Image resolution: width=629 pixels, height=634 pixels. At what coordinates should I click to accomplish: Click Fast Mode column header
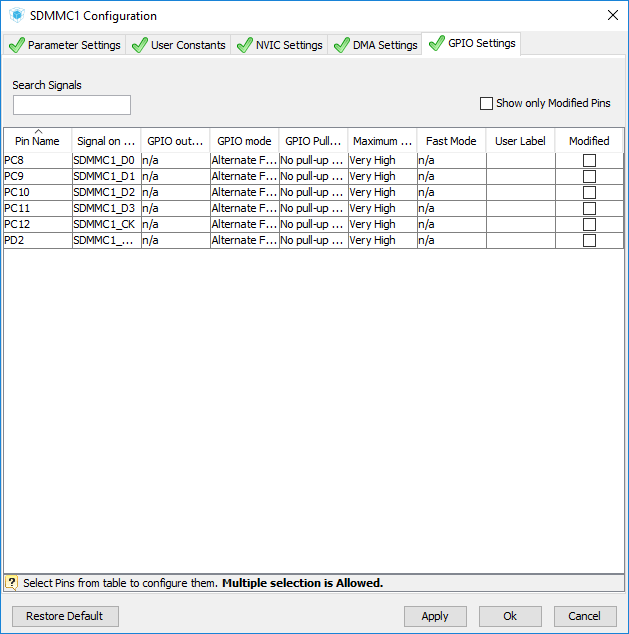point(451,141)
